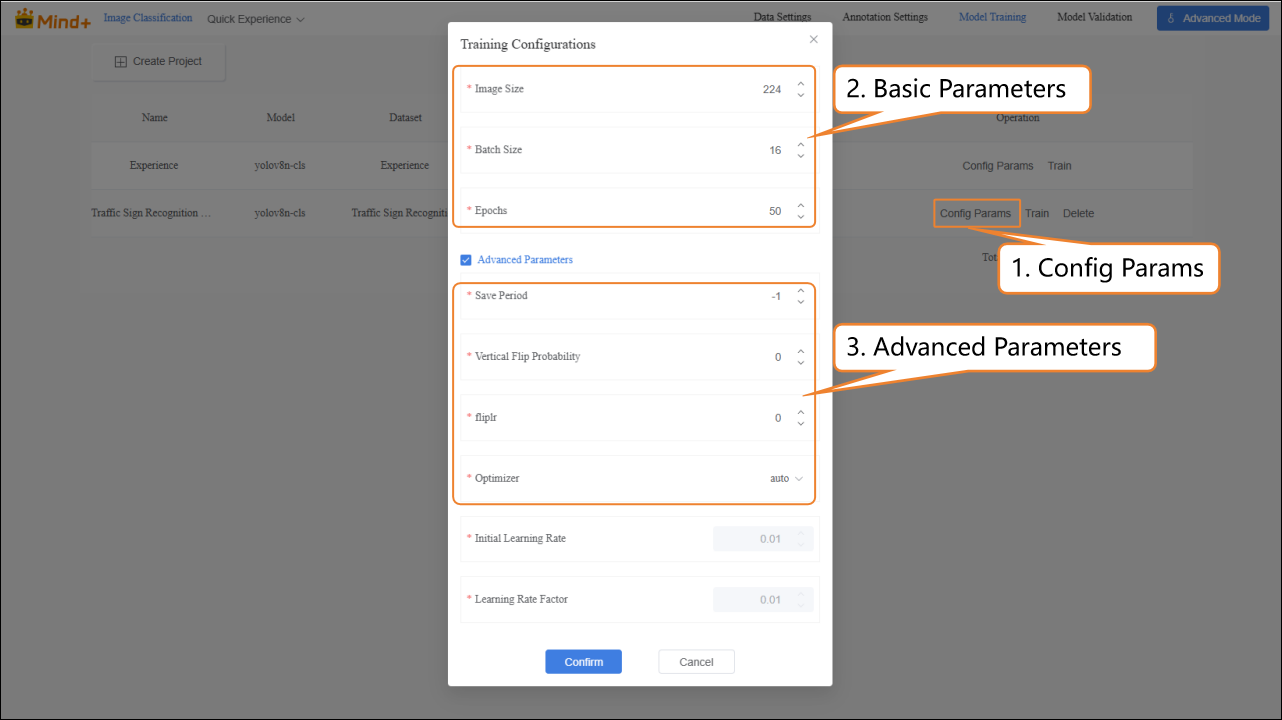Click the Cancel button
The width and height of the screenshot is (1282, 720).
click(x=696, y=662)
